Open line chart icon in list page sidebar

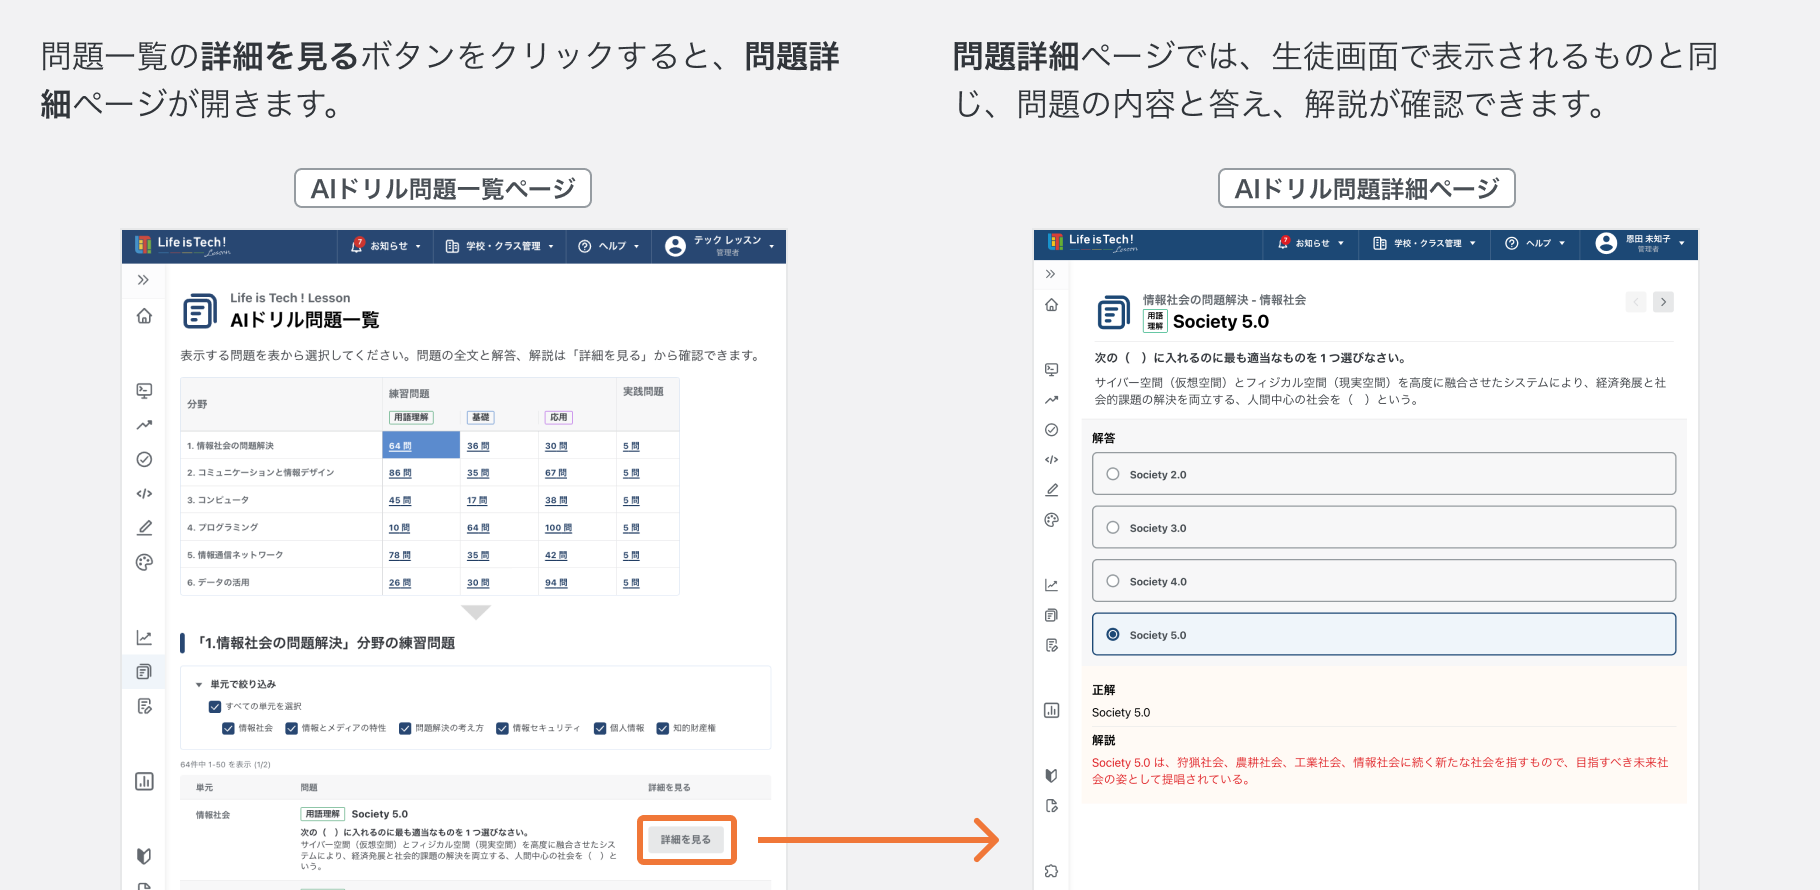tap(144, 638)
